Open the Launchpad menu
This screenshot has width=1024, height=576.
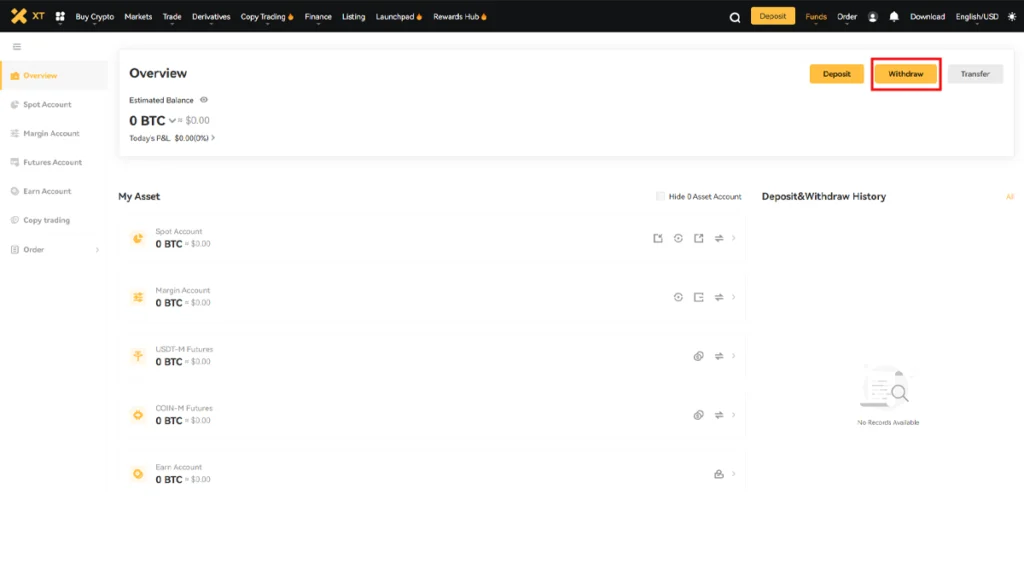398,17
